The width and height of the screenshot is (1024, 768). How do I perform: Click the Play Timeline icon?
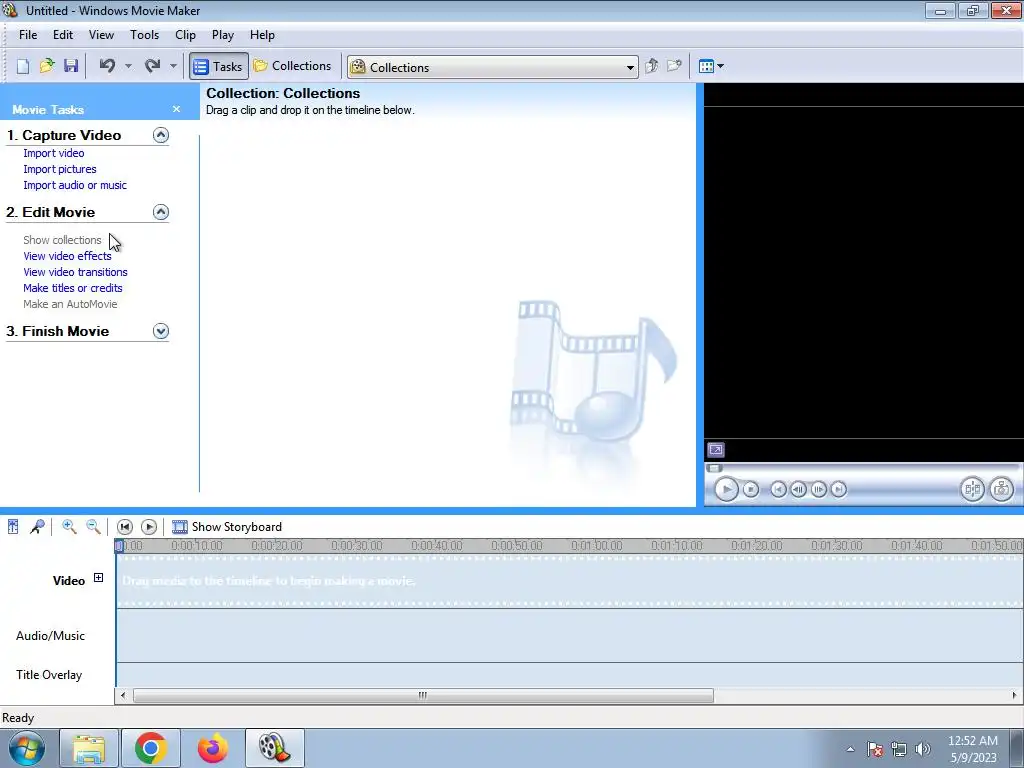[149, 527]
